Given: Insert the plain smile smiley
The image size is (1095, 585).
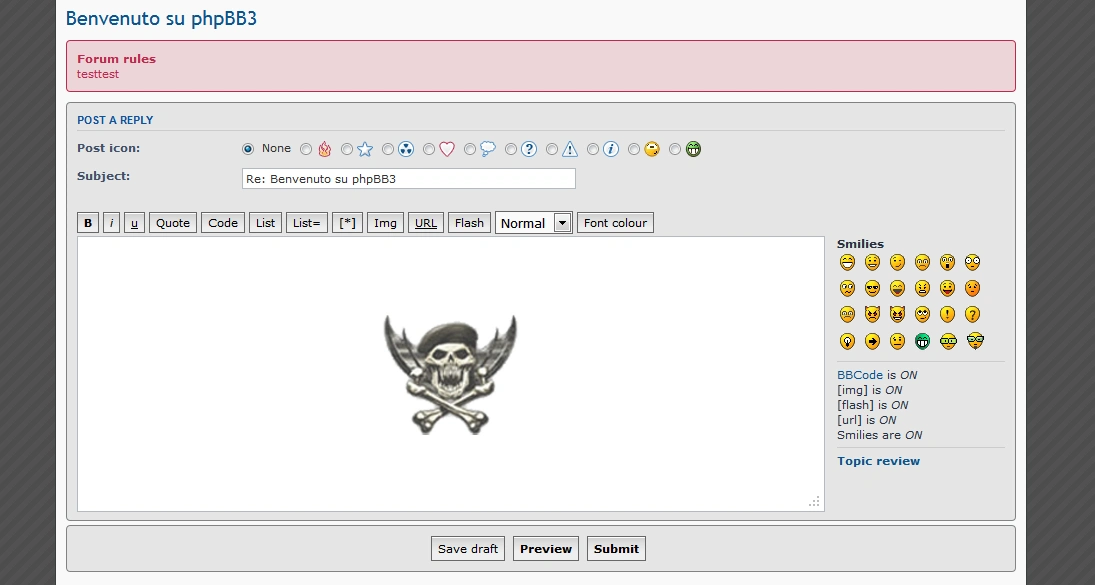Looking at the screenshot, I should [x=872, y=262].
